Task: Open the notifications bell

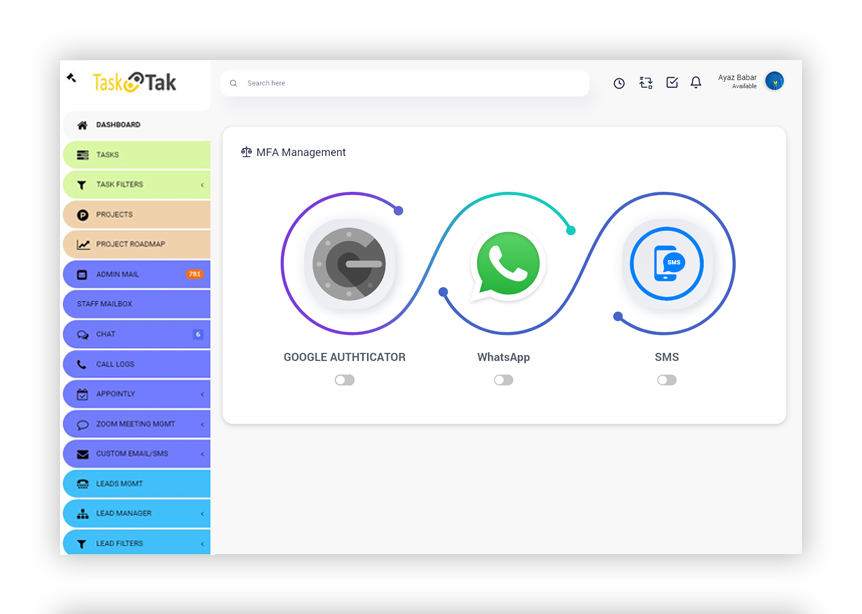Action: pos(696,82)
